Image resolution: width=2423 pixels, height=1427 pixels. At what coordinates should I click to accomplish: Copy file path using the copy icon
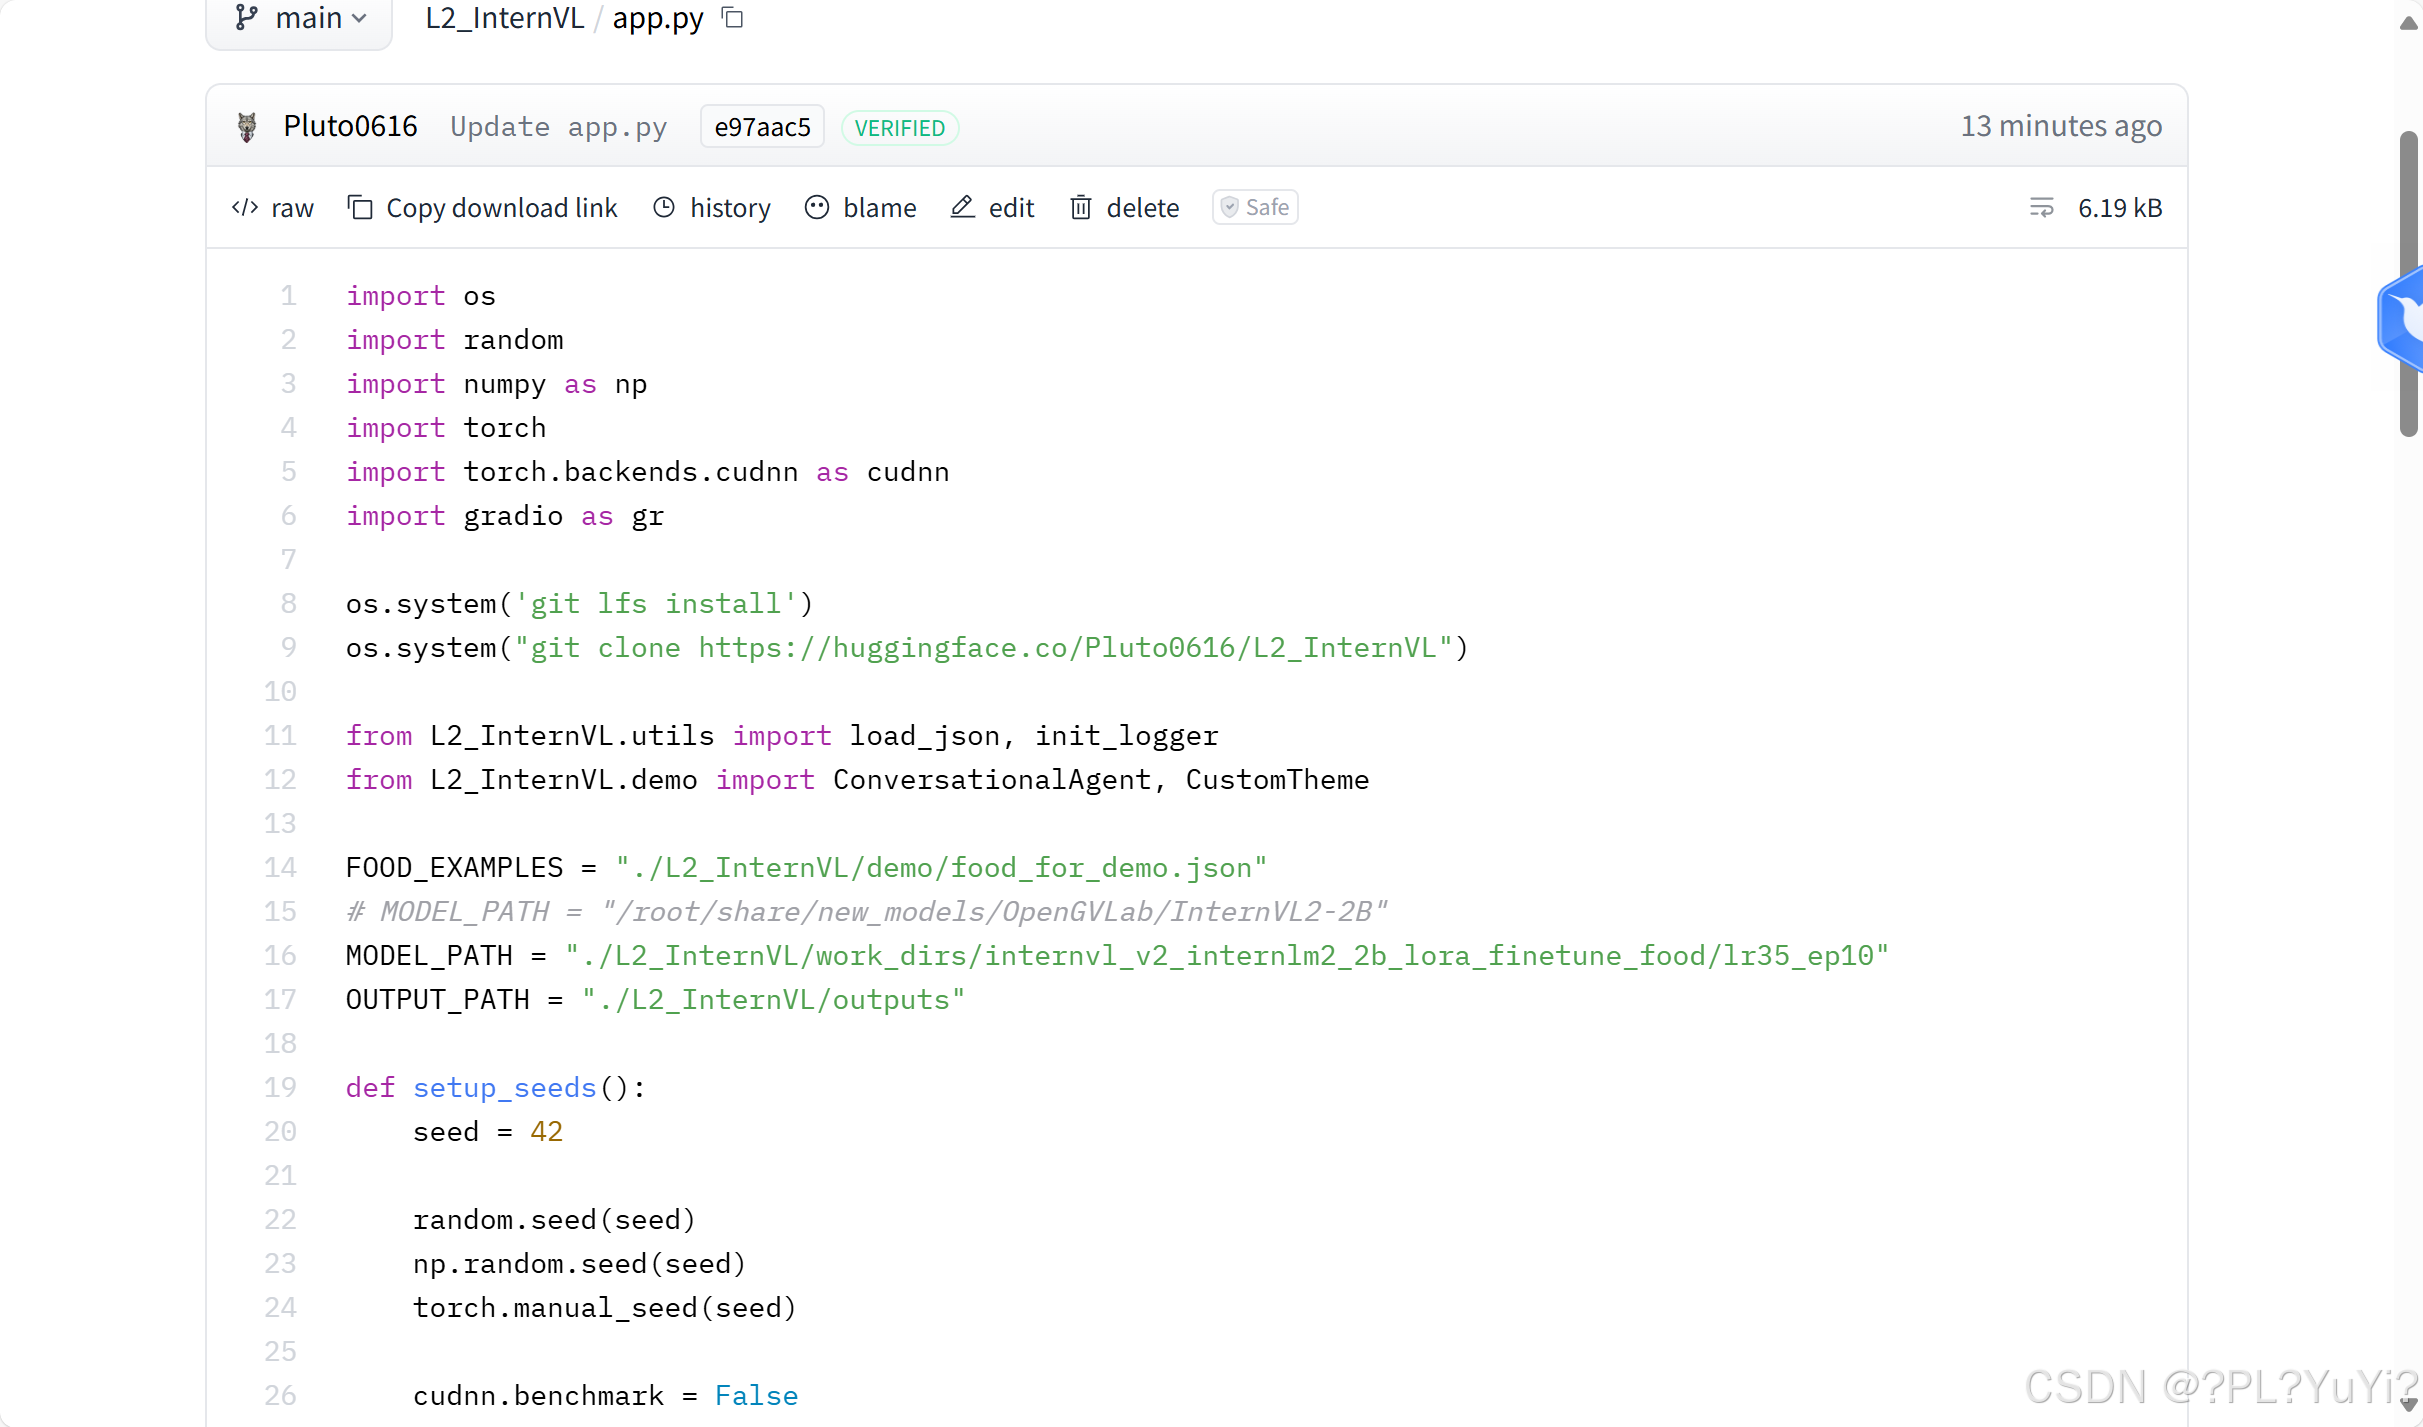(733, 17)
